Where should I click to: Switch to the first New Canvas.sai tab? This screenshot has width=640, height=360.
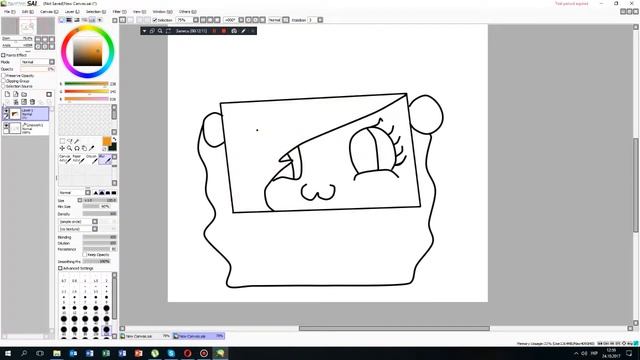pos(145,336)
